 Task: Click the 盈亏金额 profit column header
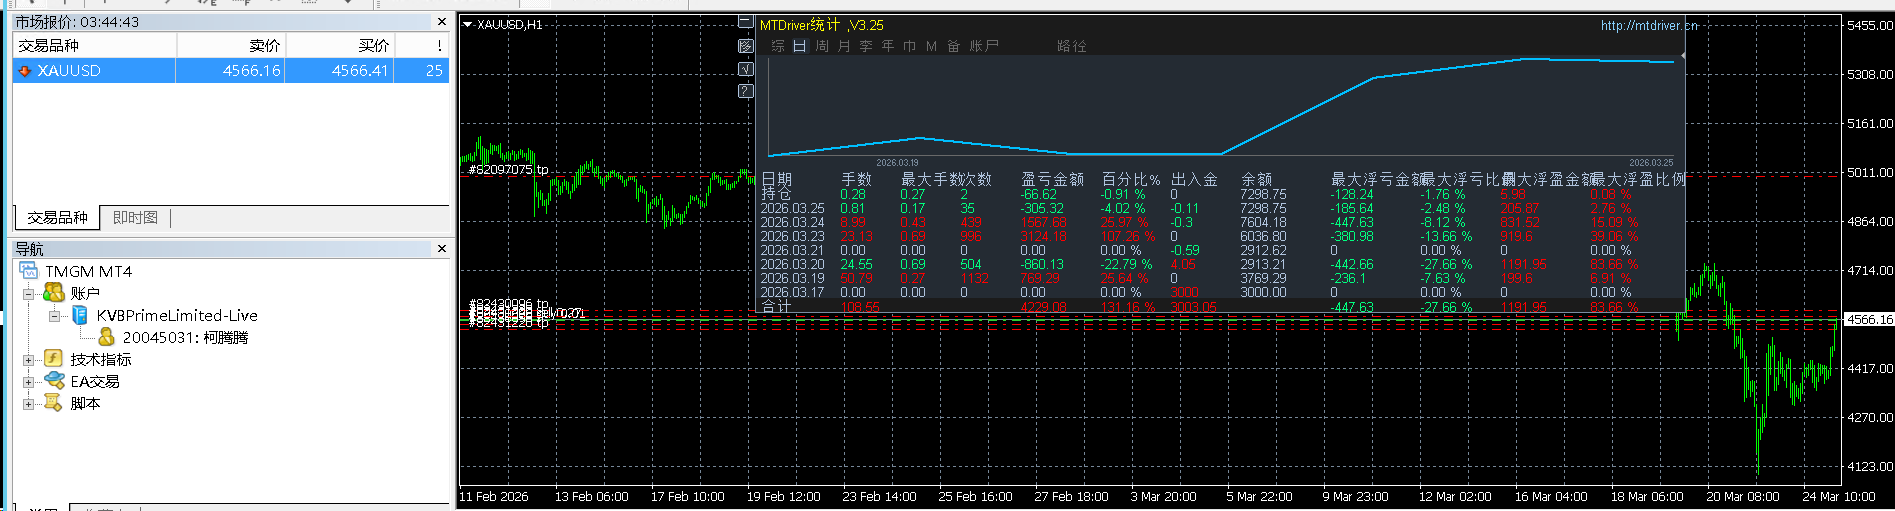(1052, 179)
